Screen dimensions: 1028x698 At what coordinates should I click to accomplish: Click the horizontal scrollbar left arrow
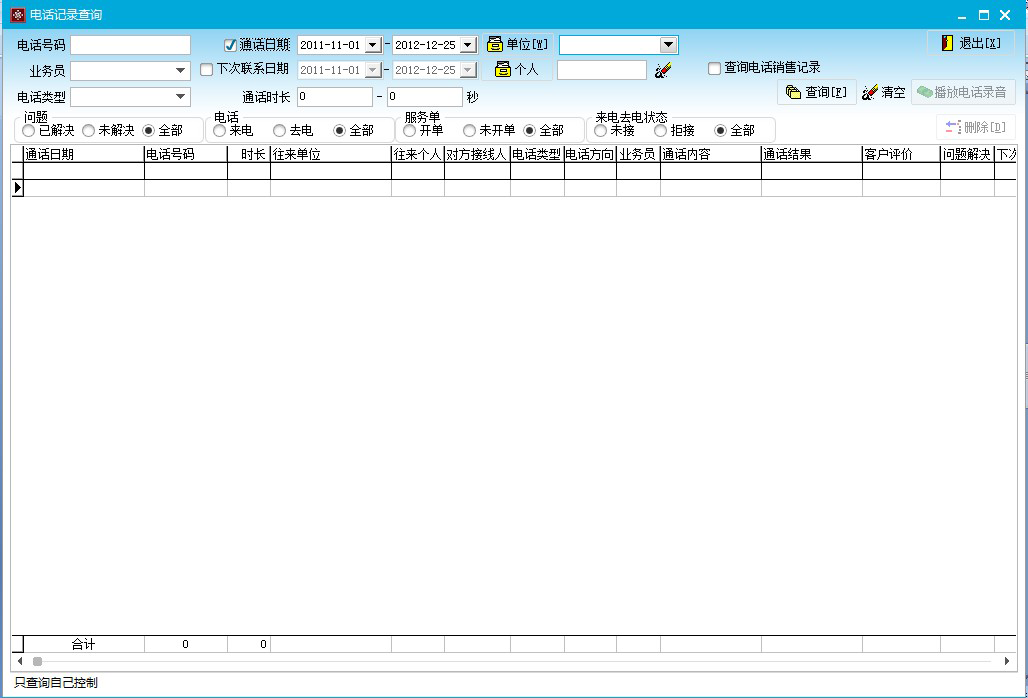coord(20,661)
